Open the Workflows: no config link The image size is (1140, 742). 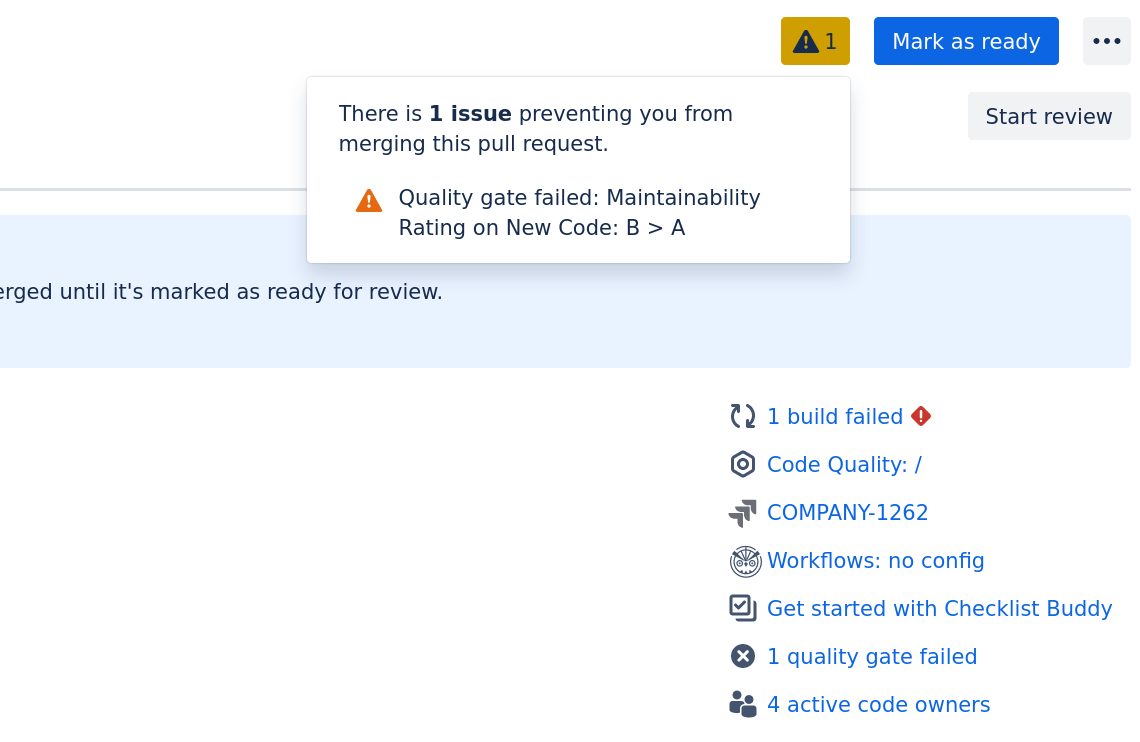(875, 561)
